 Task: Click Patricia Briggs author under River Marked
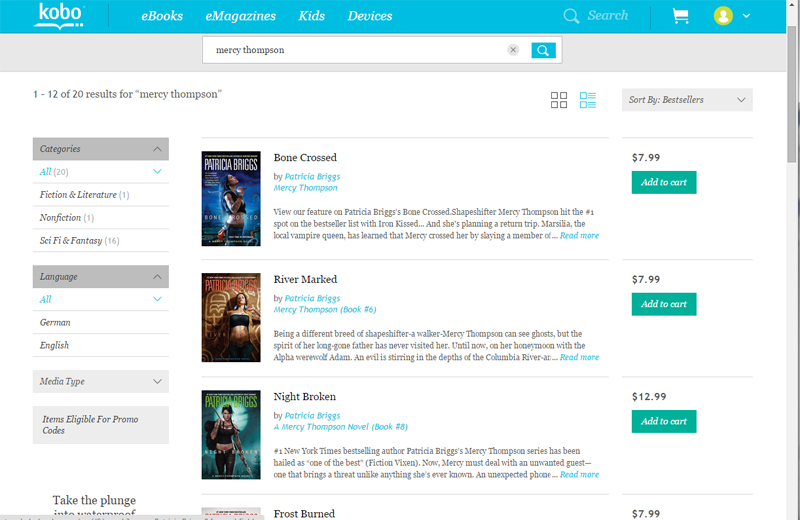click(x=312, y=298)
